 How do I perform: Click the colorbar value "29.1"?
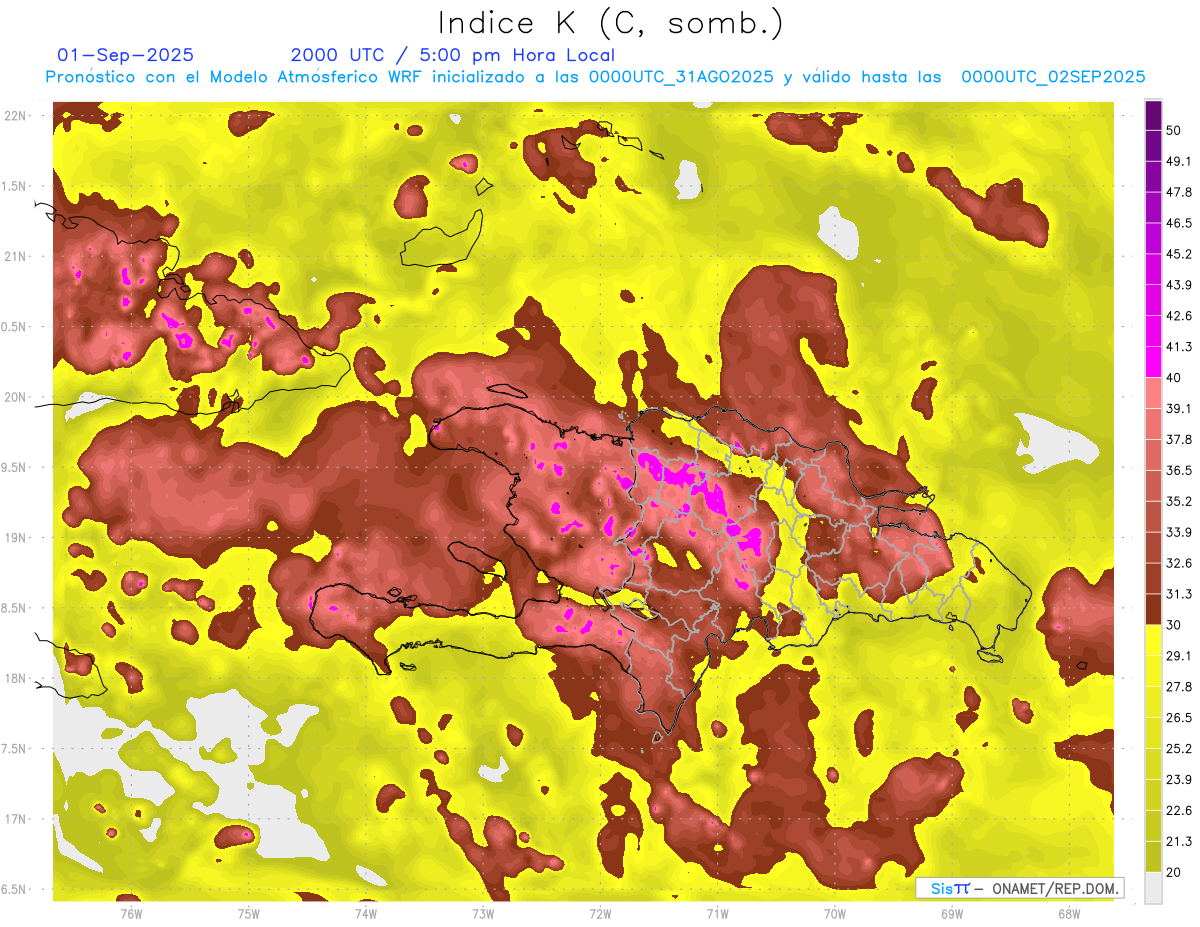click(1178, 656)
